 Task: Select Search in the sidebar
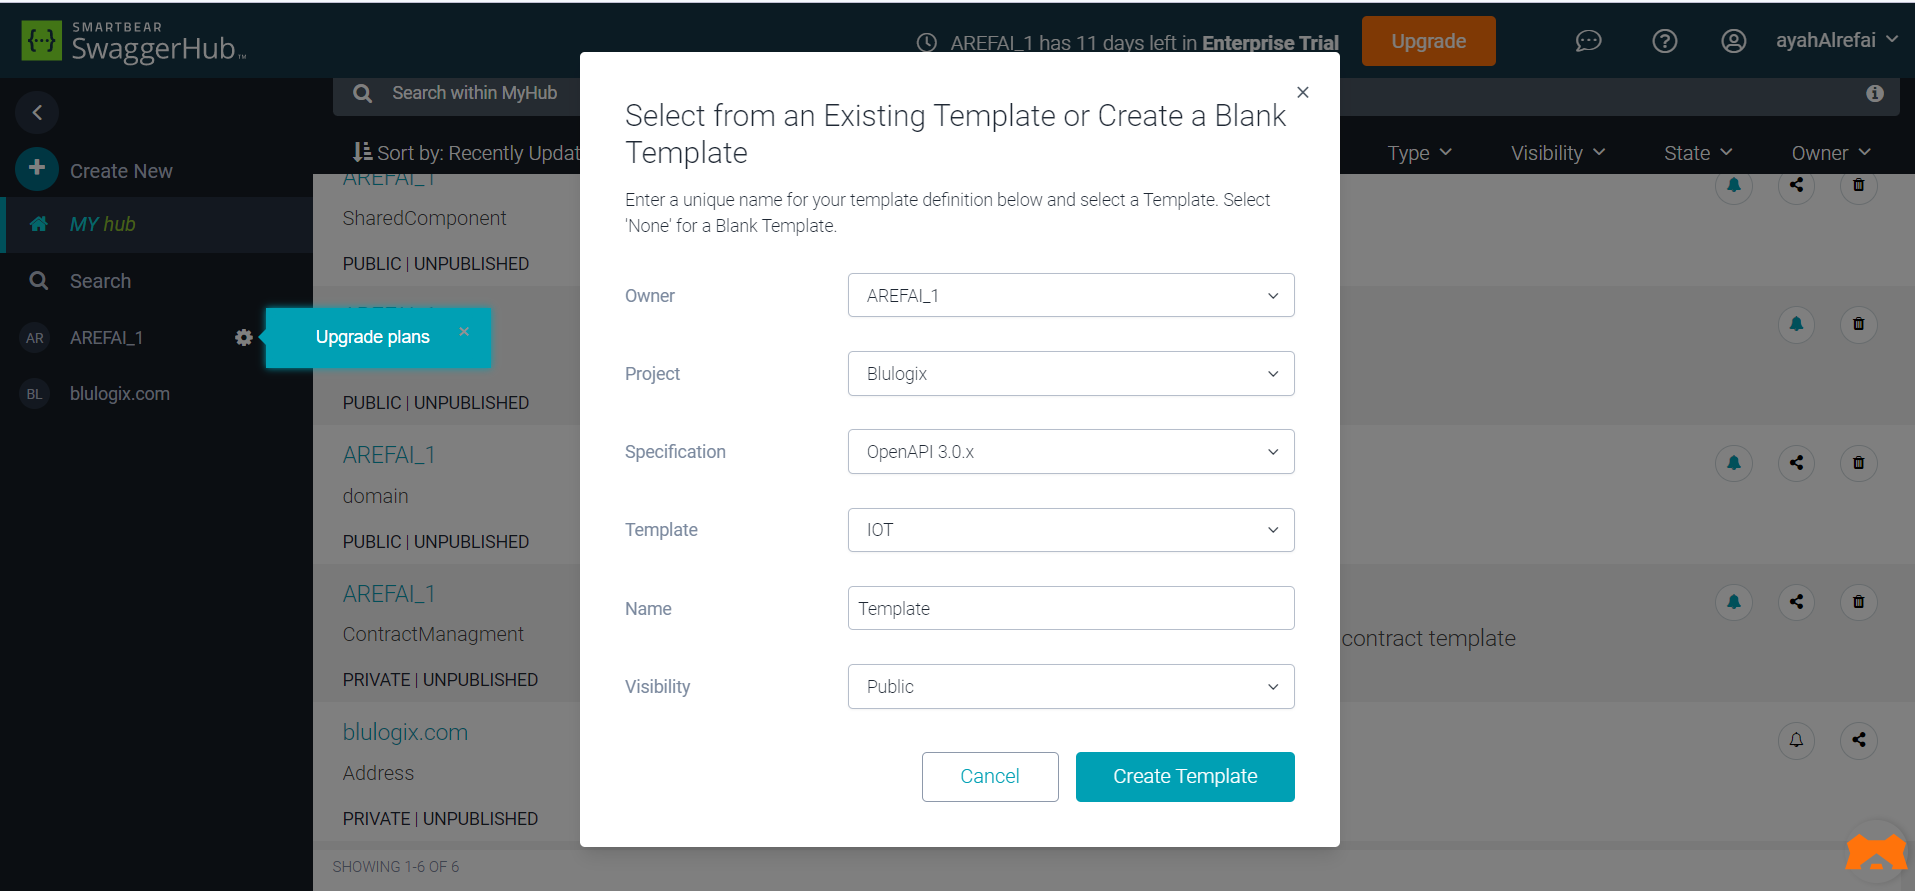100,281
